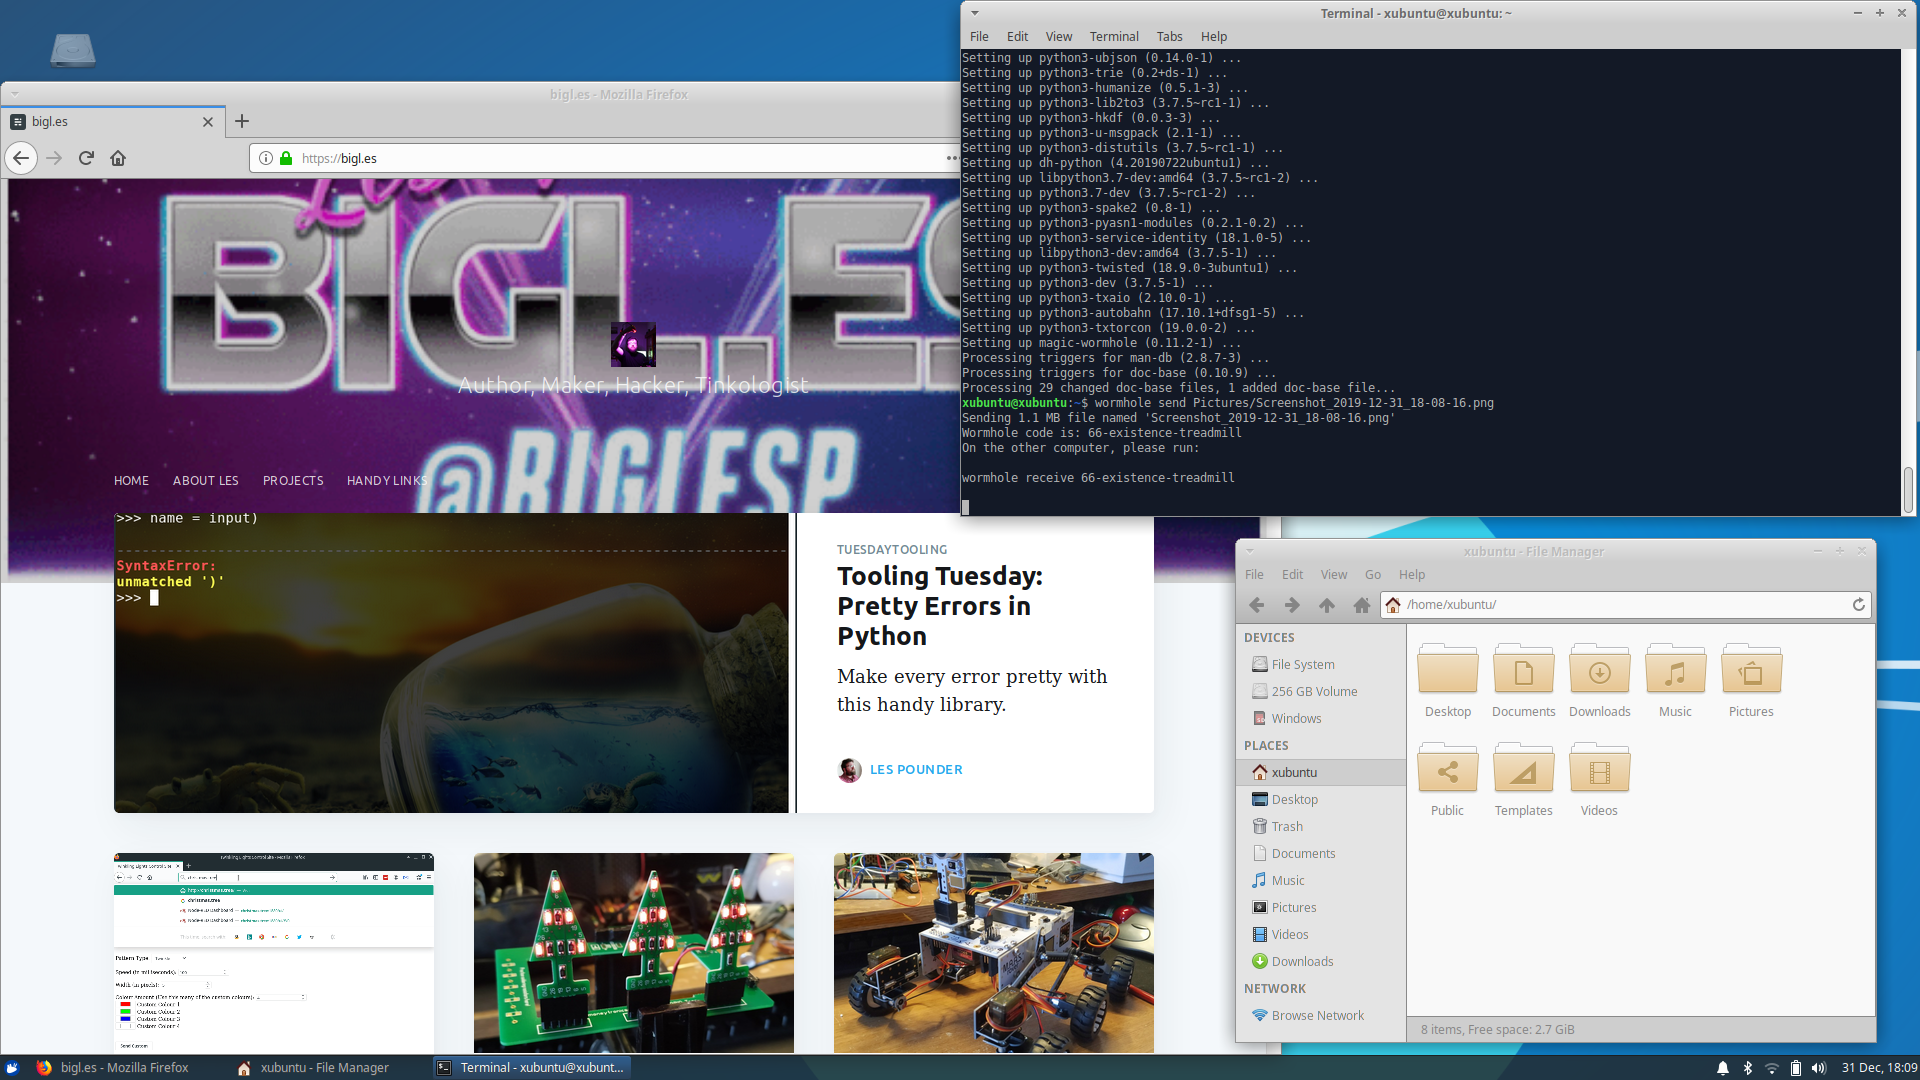1920x1080 pixels.
Task: Click the Browse Network option in sidebar
Action: [1316, 1015]
